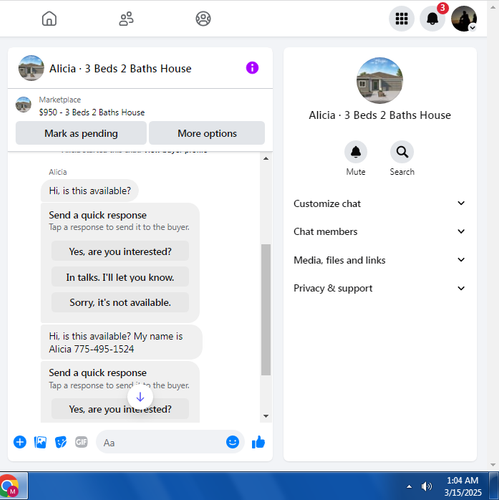
Task: Click the Chrome icon in the taskbar
Action: click(9, 486)
